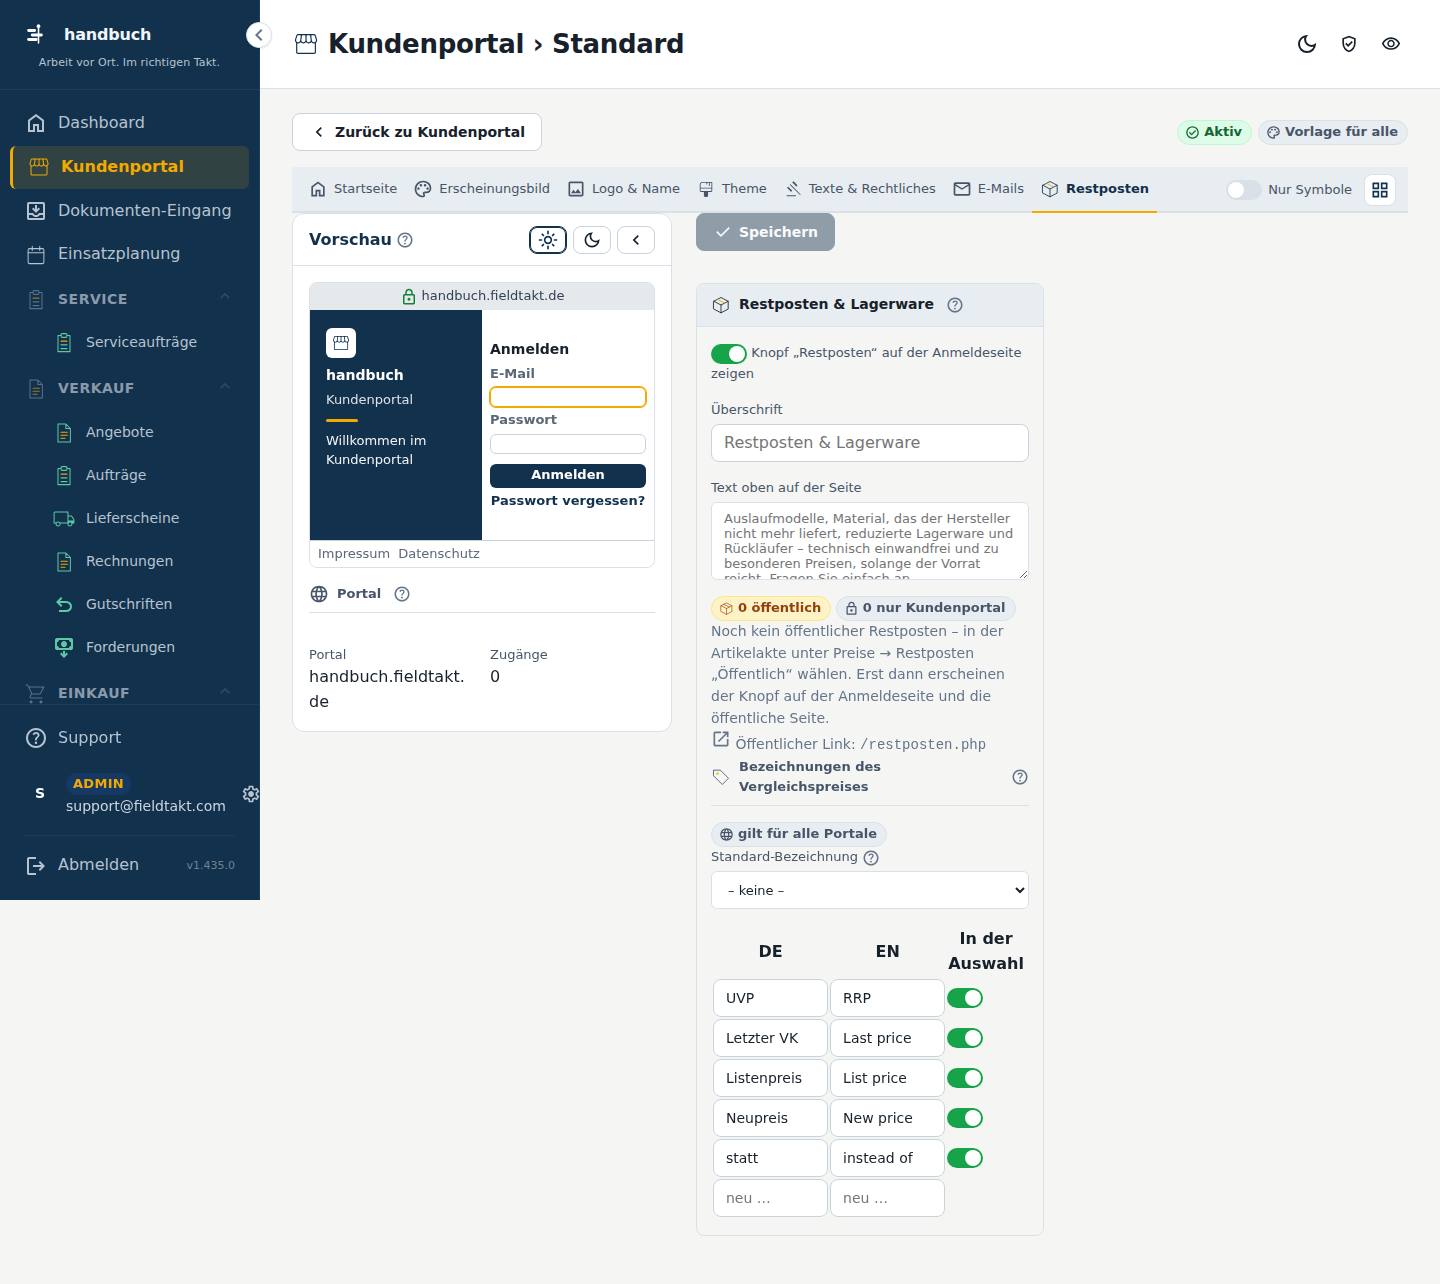Open user settings with the gear icon
Image resolution: width=1440 pixels, height=1284 pixels.
click(251, 794)
